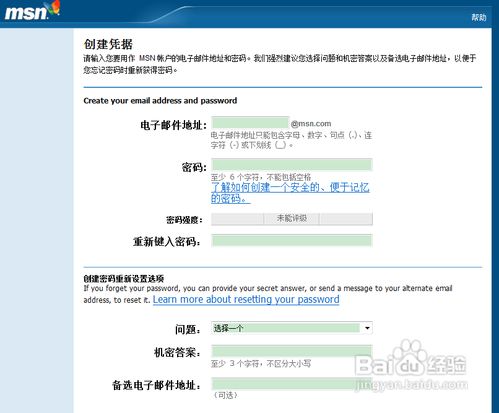Open link 了解如何创建一个安全的、便于记忆的密码

click(x=290, y=193)
